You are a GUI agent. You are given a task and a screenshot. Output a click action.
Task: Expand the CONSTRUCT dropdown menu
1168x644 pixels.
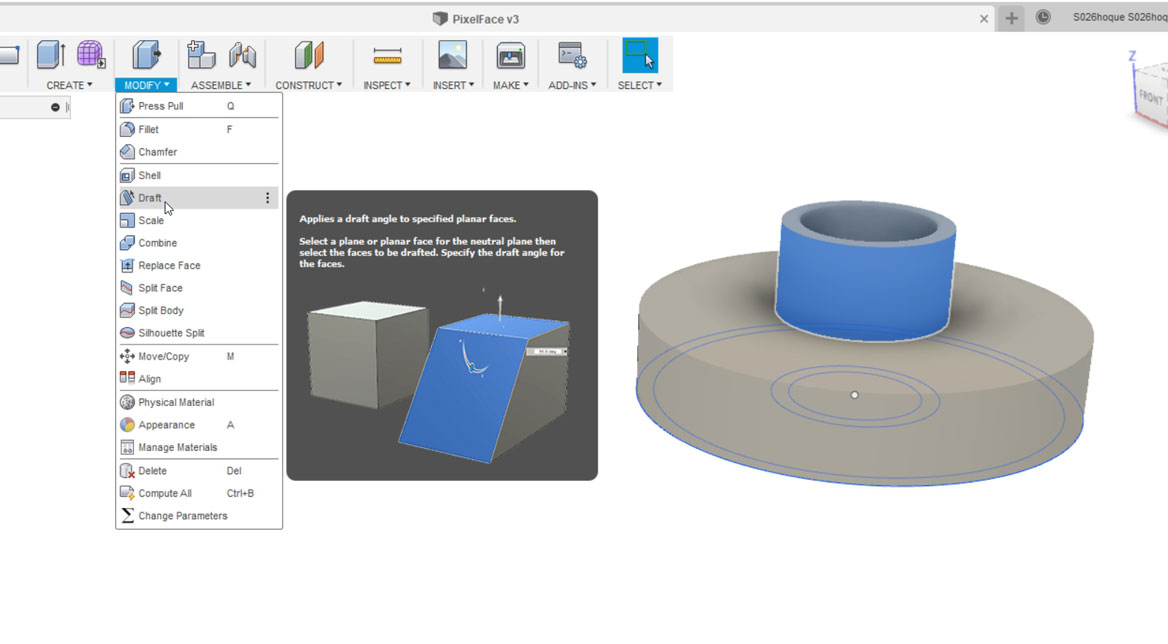click(x=308, y=85)
